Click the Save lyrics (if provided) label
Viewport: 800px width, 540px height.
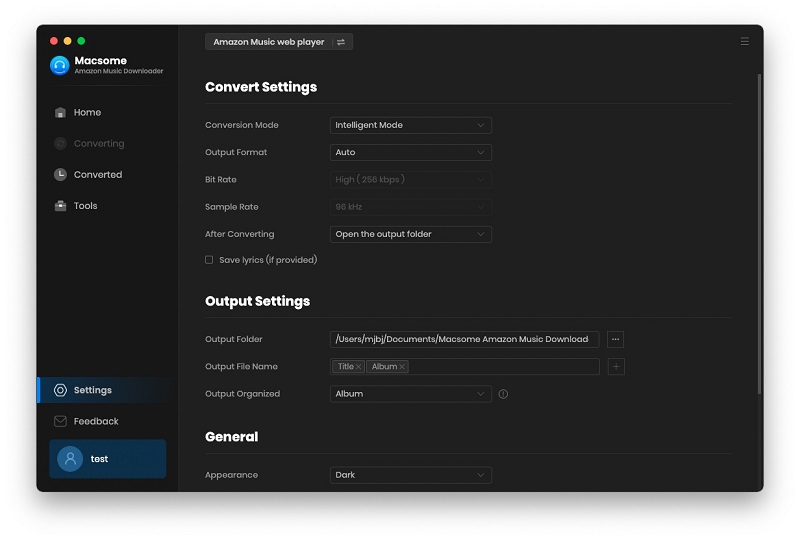pos(268,260)
